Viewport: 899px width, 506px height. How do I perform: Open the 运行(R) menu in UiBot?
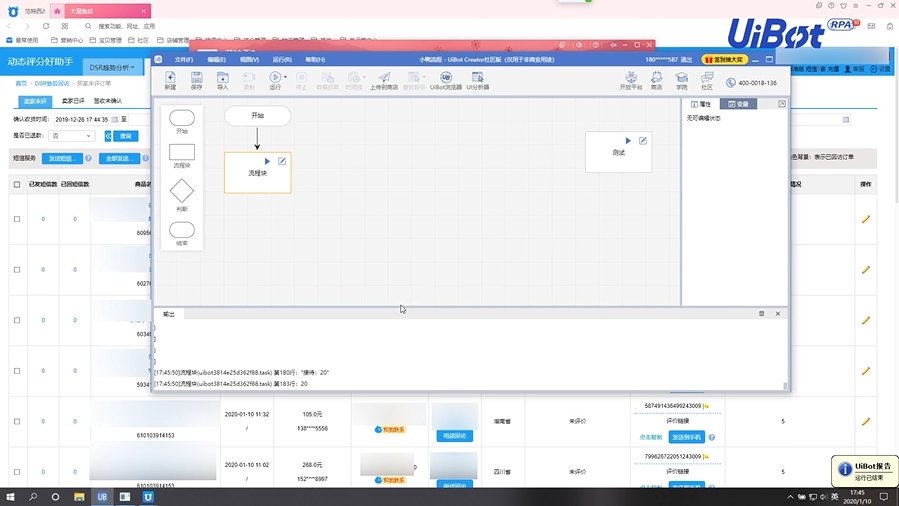coord(282,60)
